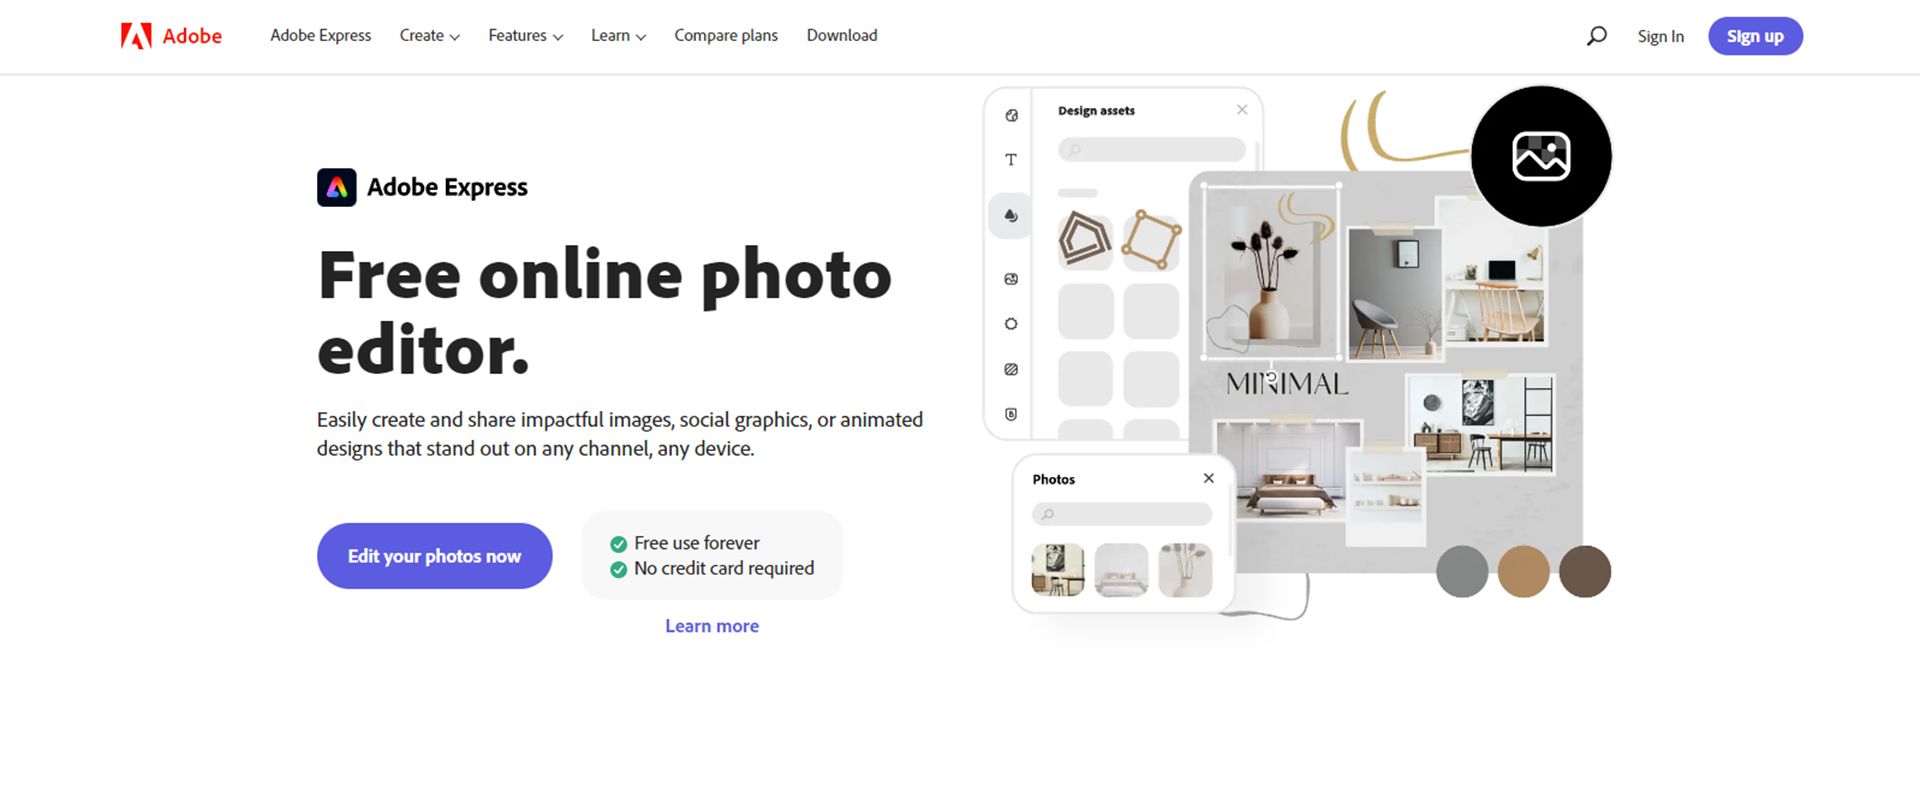Click the Sign up button
Screen dimensions: 1920x809
pos(1755,36)
